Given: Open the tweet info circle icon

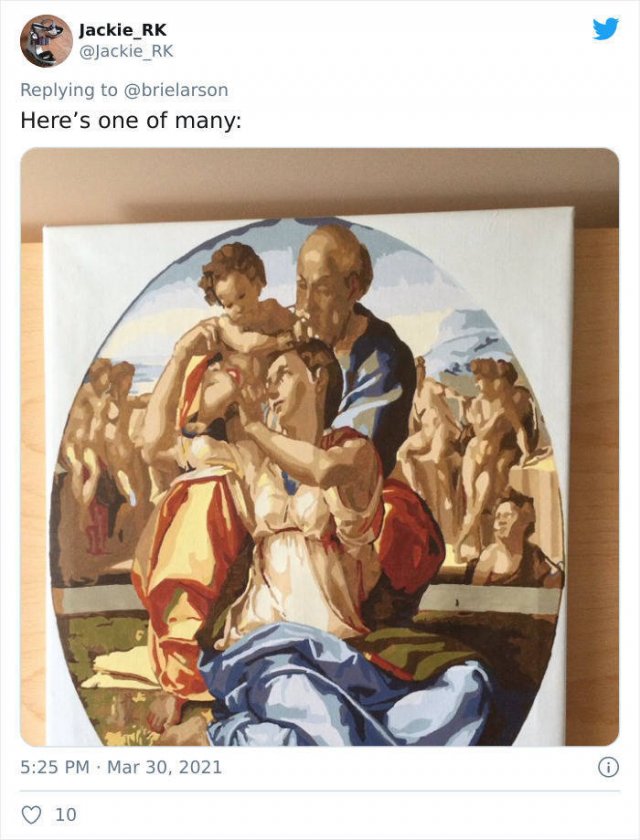Looking at the screenshot, I should click(x=608, y=768).
